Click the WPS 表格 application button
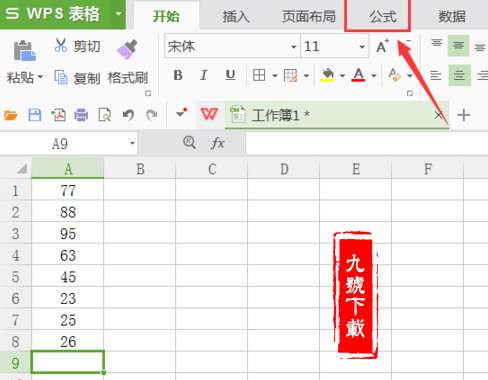 [x=53, y=14]
